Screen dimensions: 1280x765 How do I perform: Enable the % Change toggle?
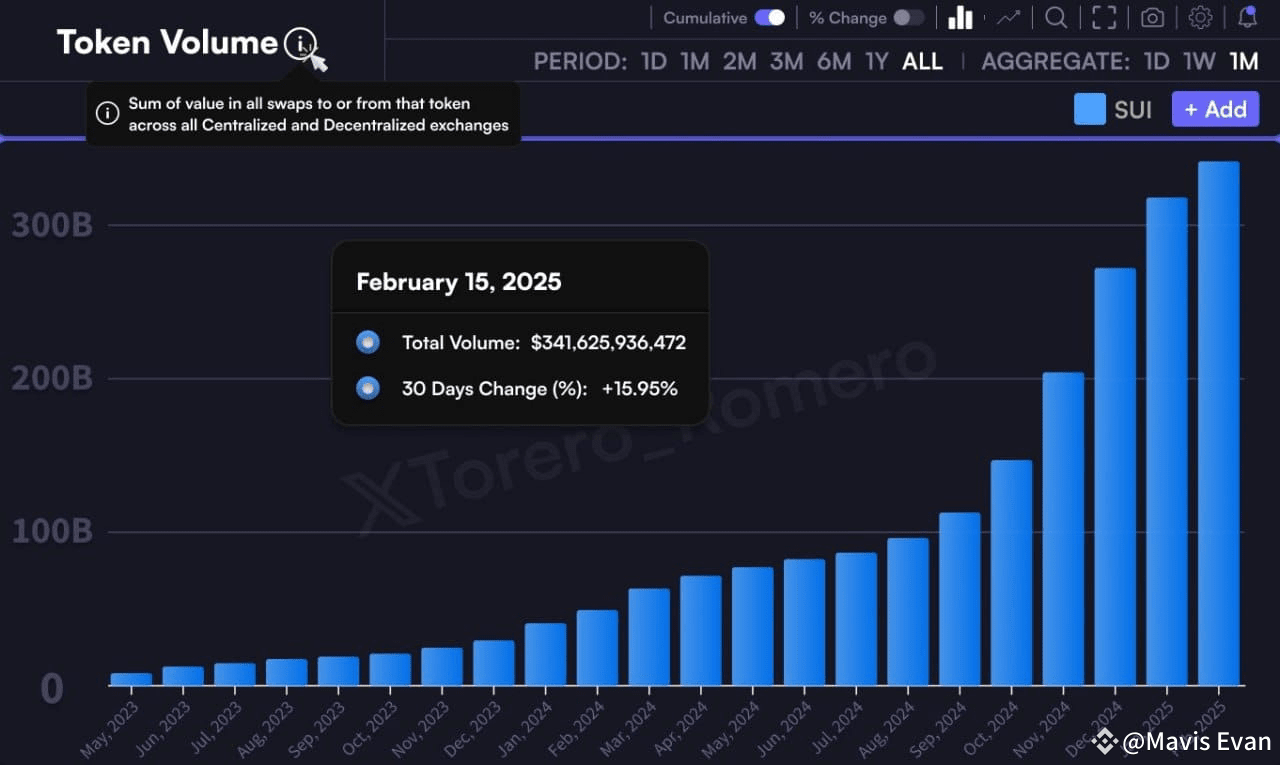click(x=909, y=17)
